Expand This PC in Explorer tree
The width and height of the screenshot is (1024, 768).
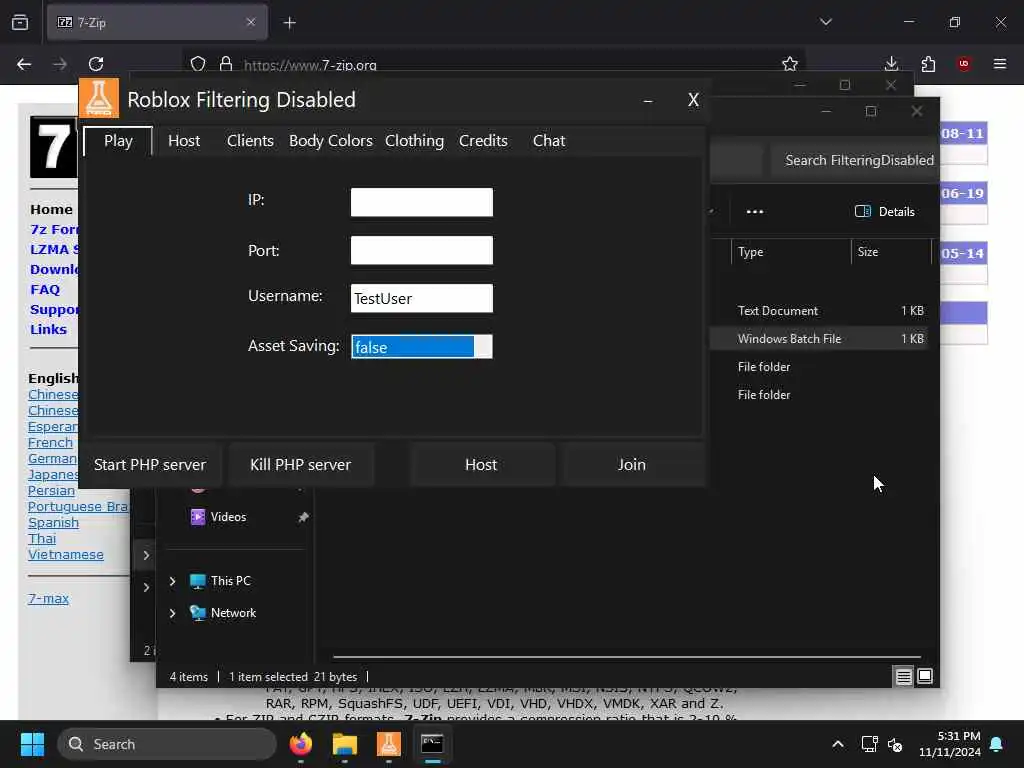tap(172, 581)
